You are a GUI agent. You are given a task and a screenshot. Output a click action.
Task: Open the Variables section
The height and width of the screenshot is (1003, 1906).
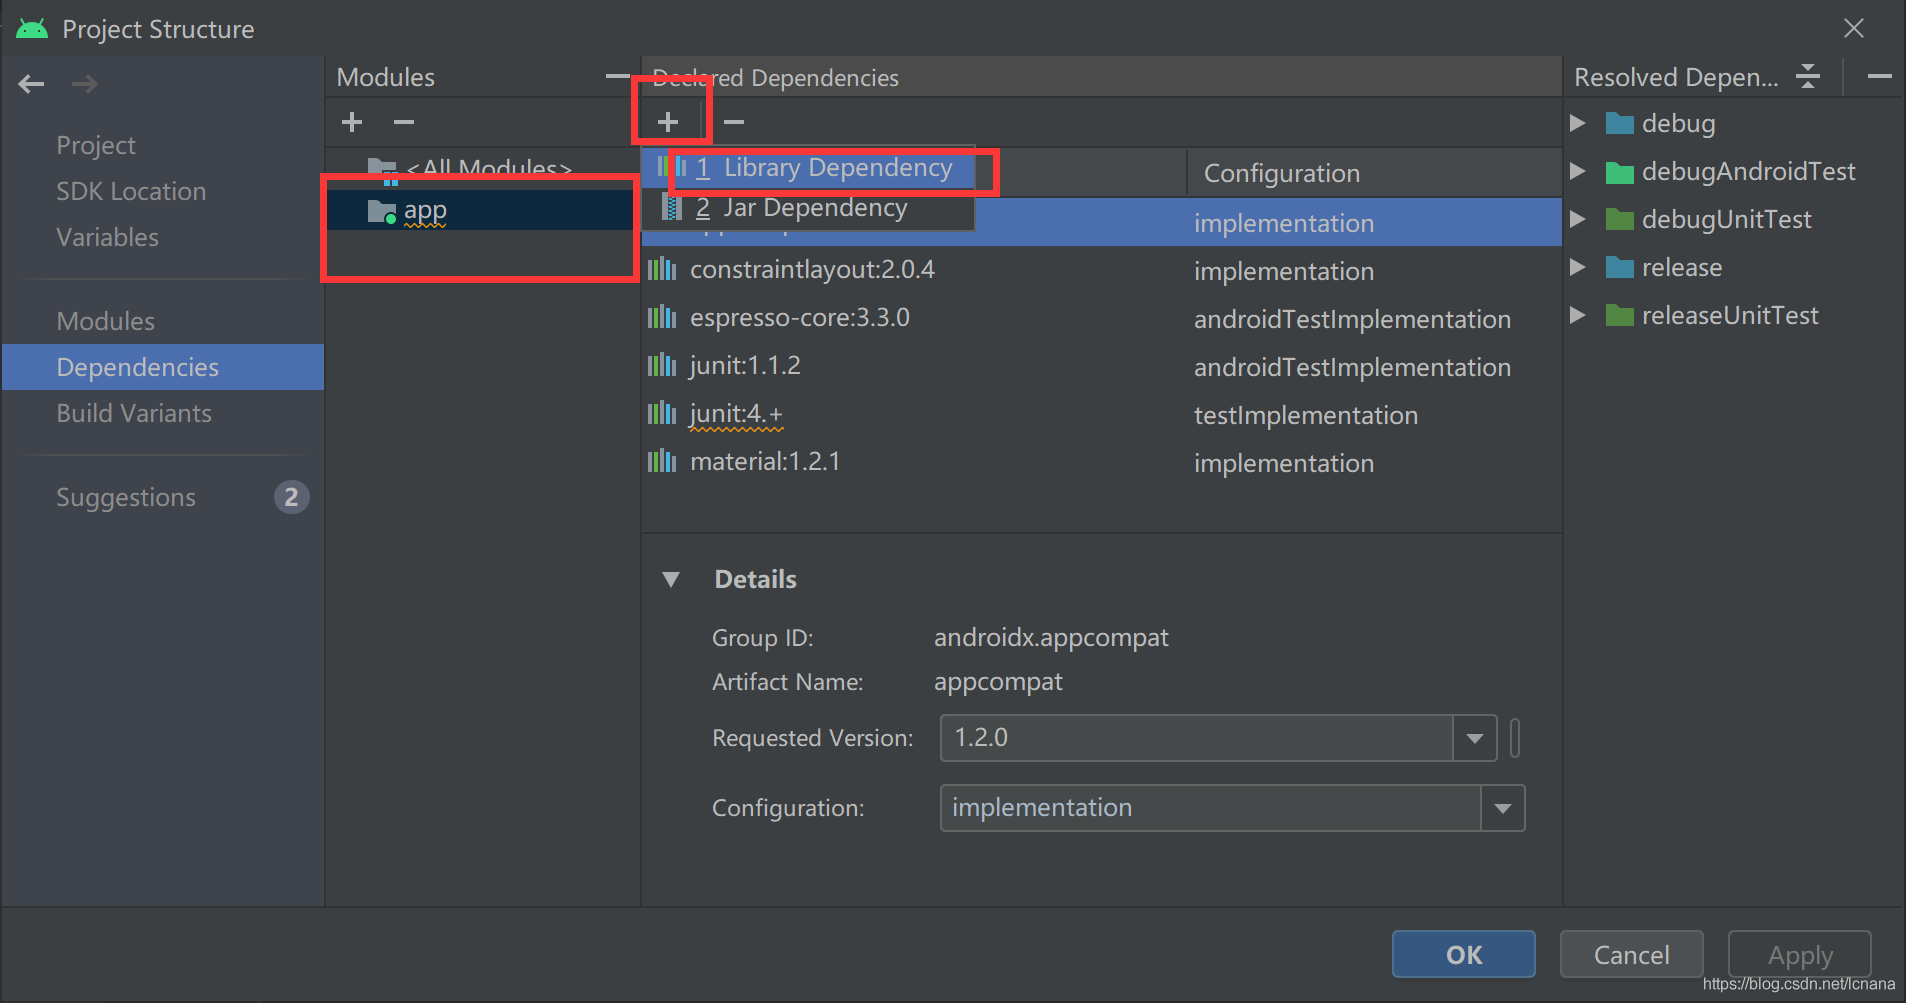point(107,237)
